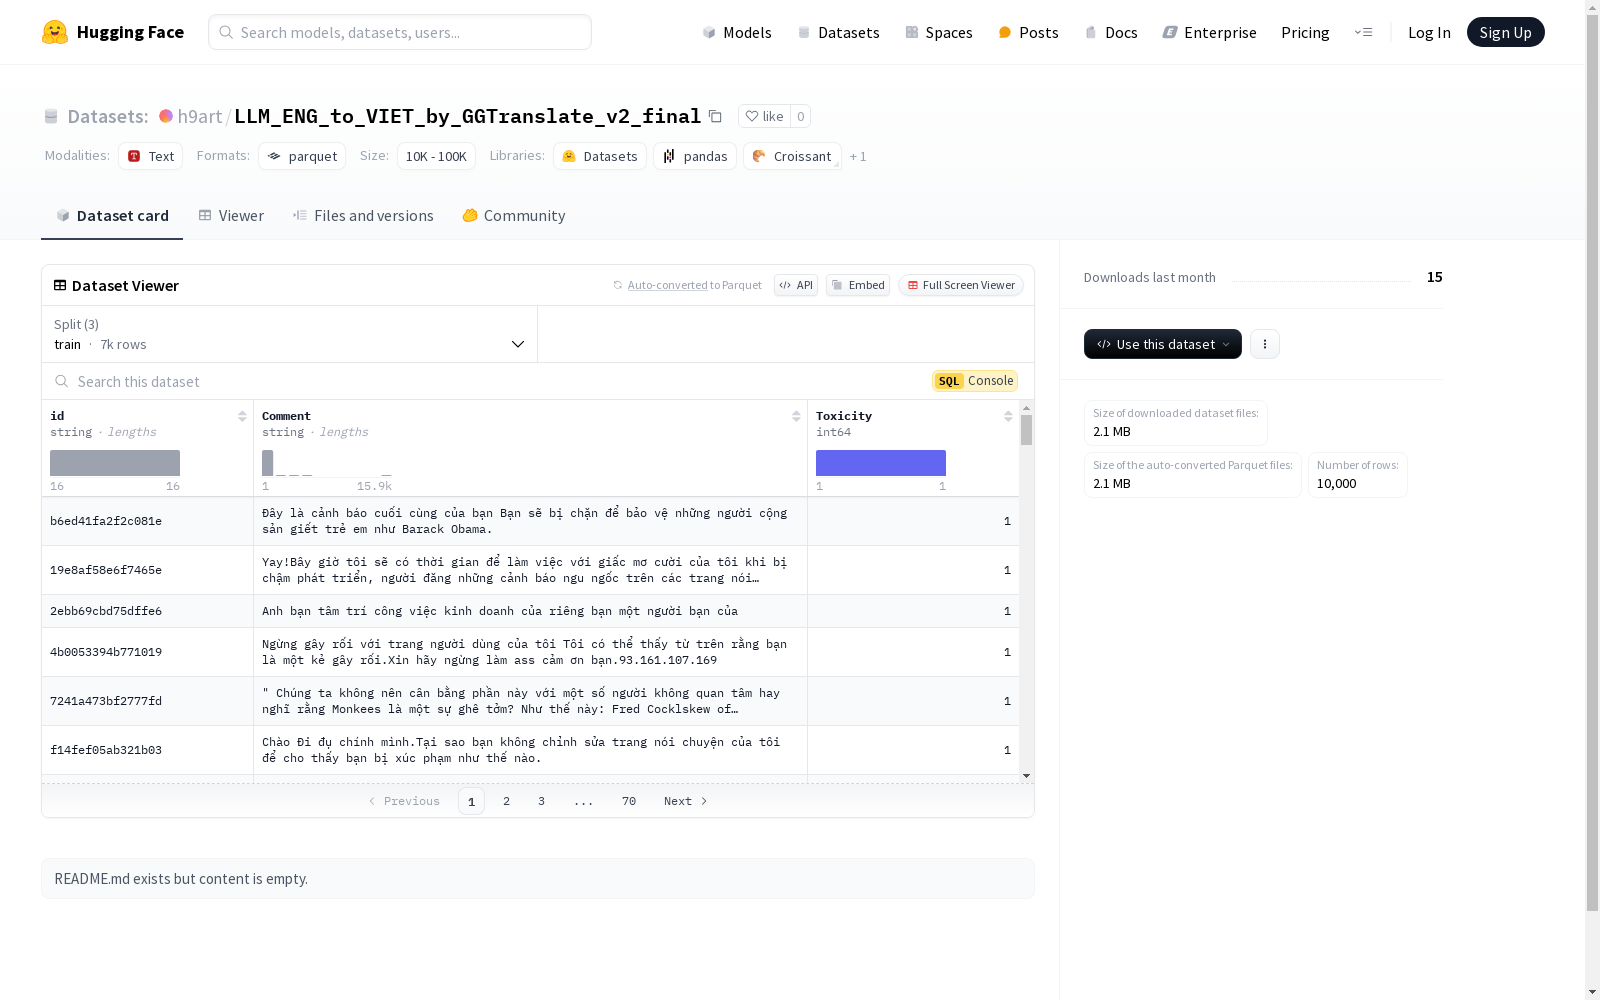
Task: Expand the +1 more libraries
Action: click(x=858, y=156)
